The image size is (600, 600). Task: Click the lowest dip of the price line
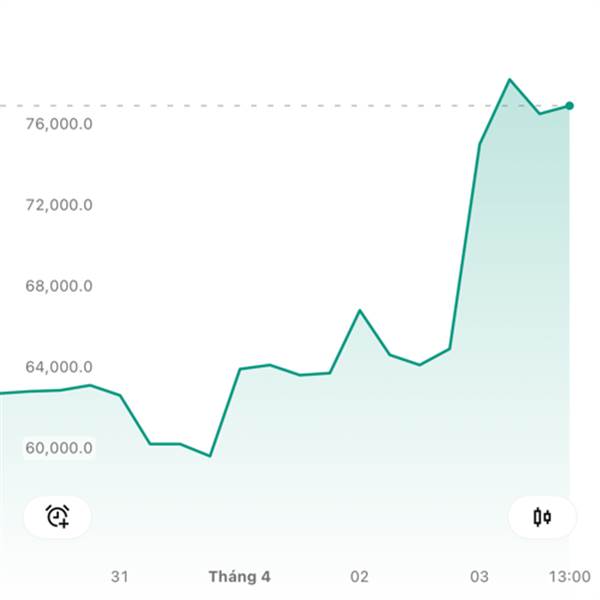(x=209, y=456)
